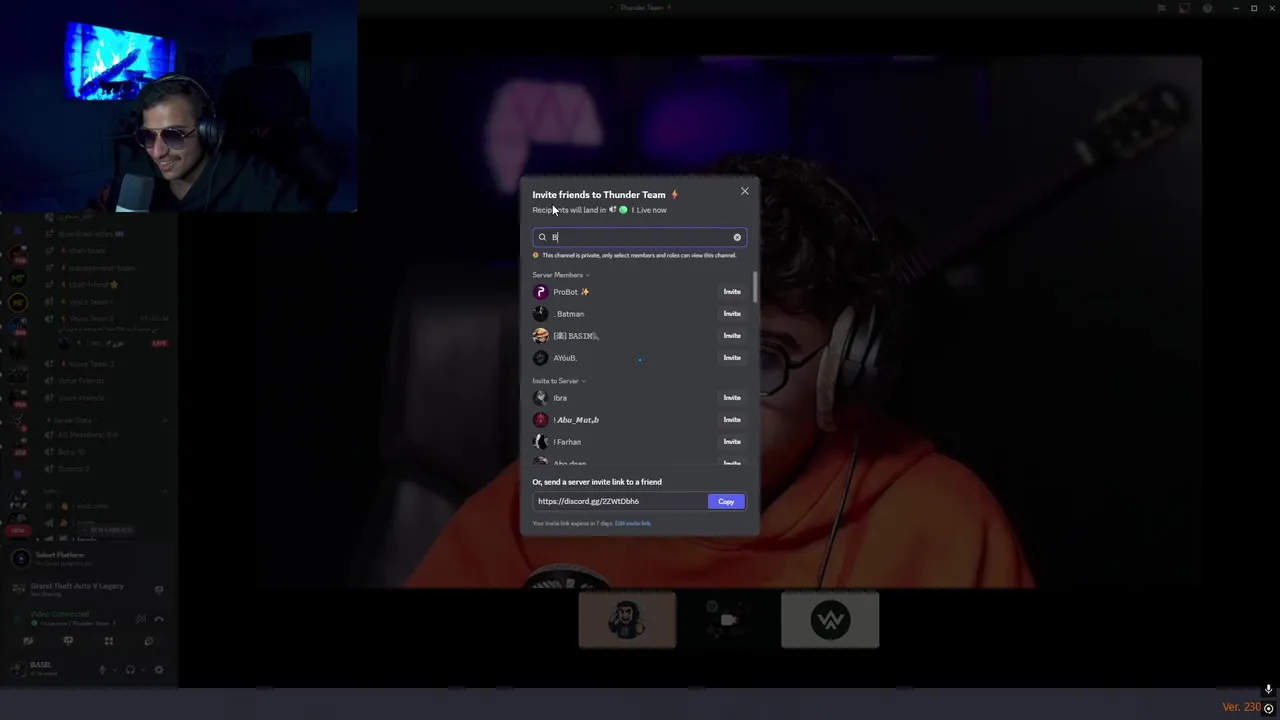Click BASIM's avatar in the list

[541, 336]
